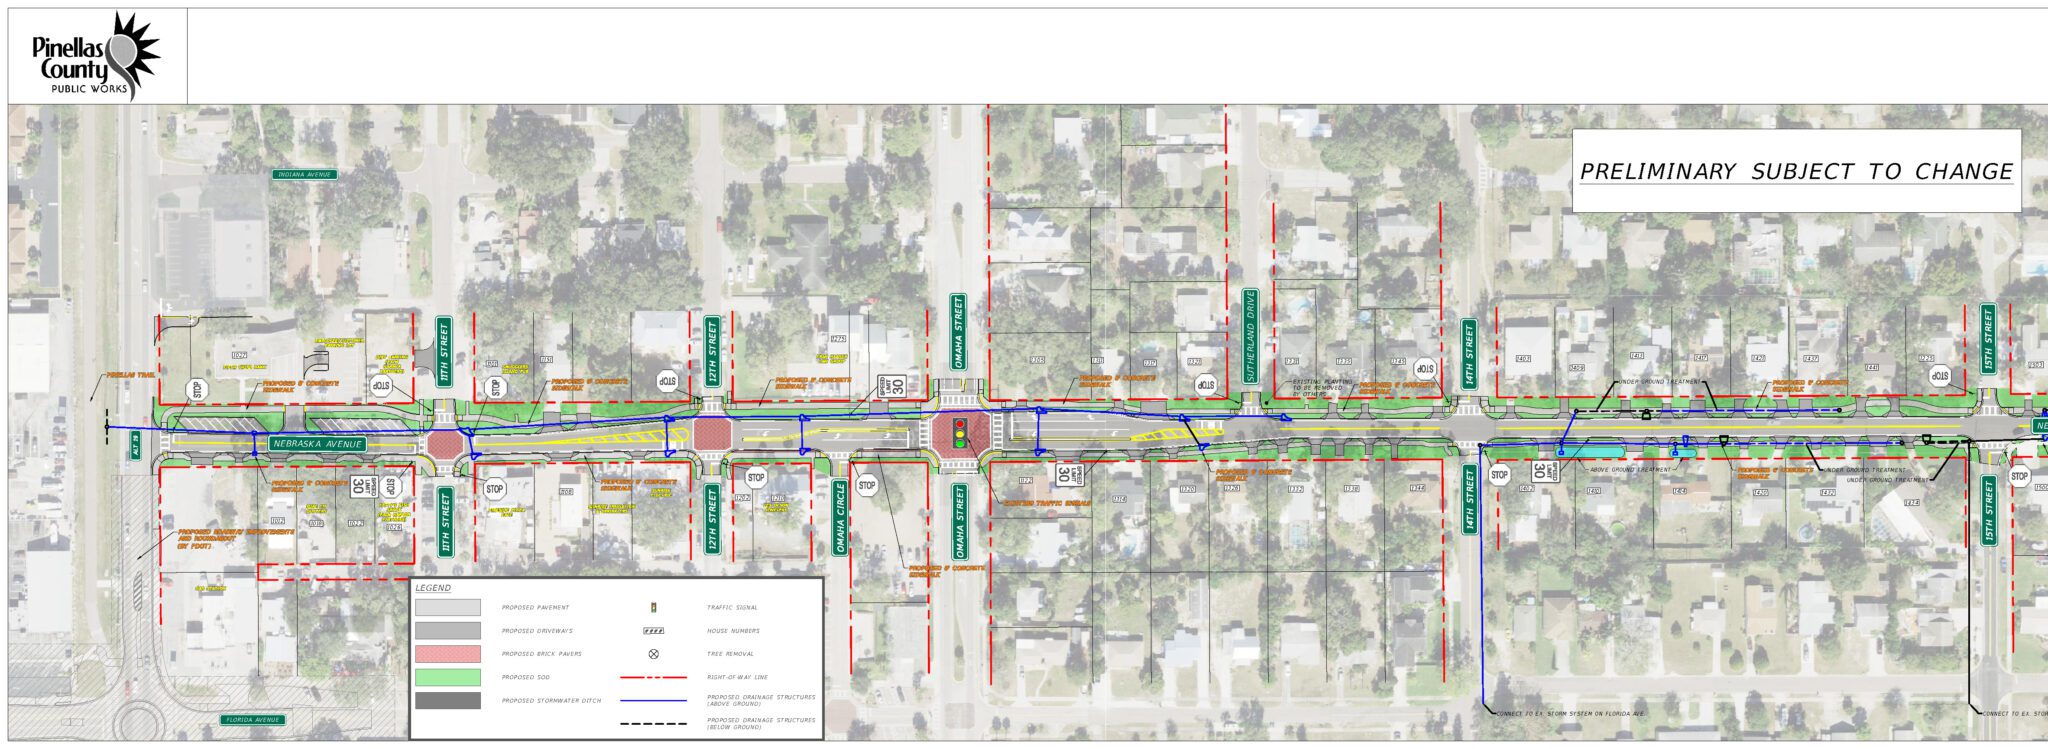This screenshot has width=2048, height=749.
Task: Click the Proposed Brick Pavers legend swatch
Action: pos(448,654)
